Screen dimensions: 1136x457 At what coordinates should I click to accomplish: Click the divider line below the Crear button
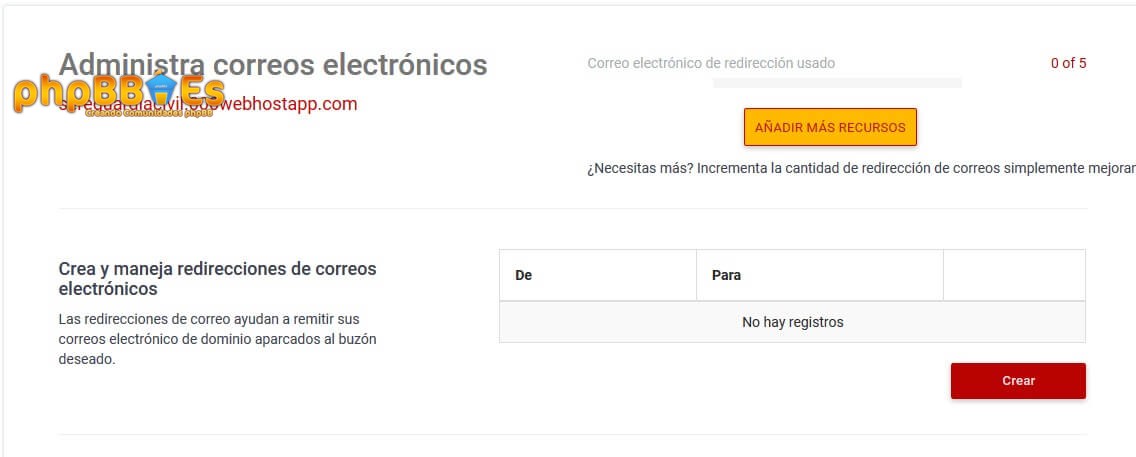(572, 435)
